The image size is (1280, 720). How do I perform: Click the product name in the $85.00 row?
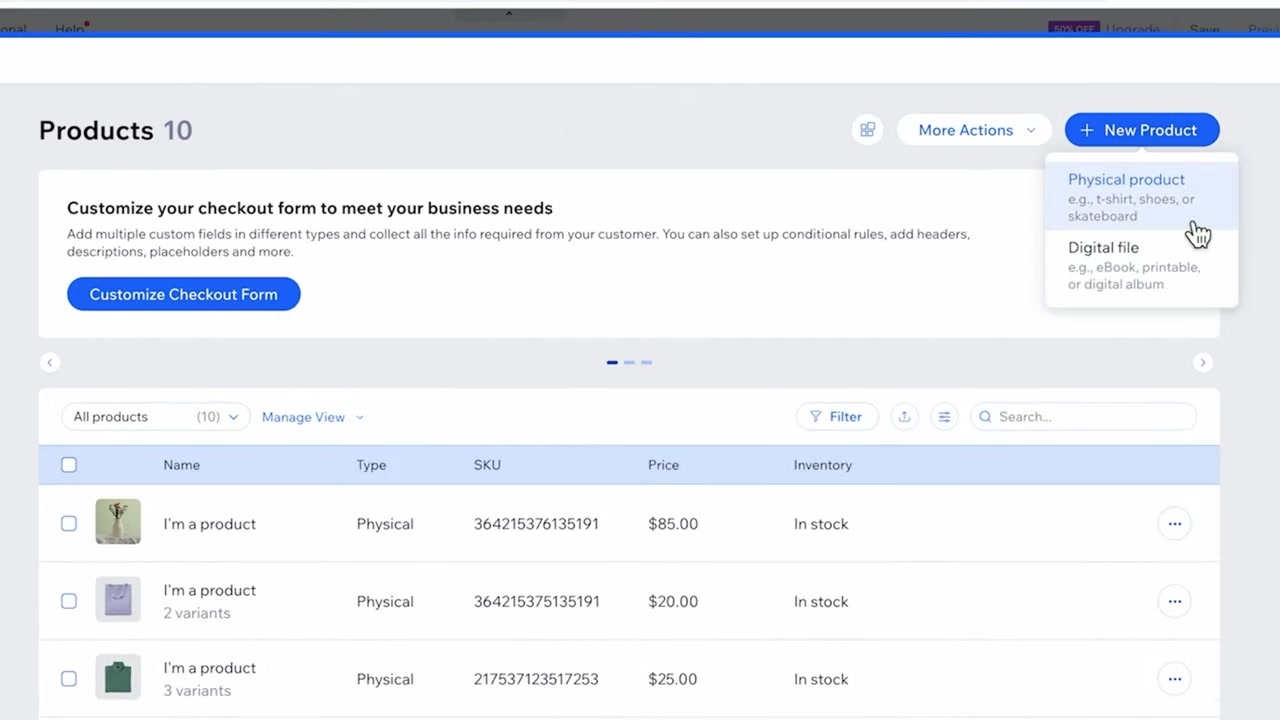click(210, 524)
